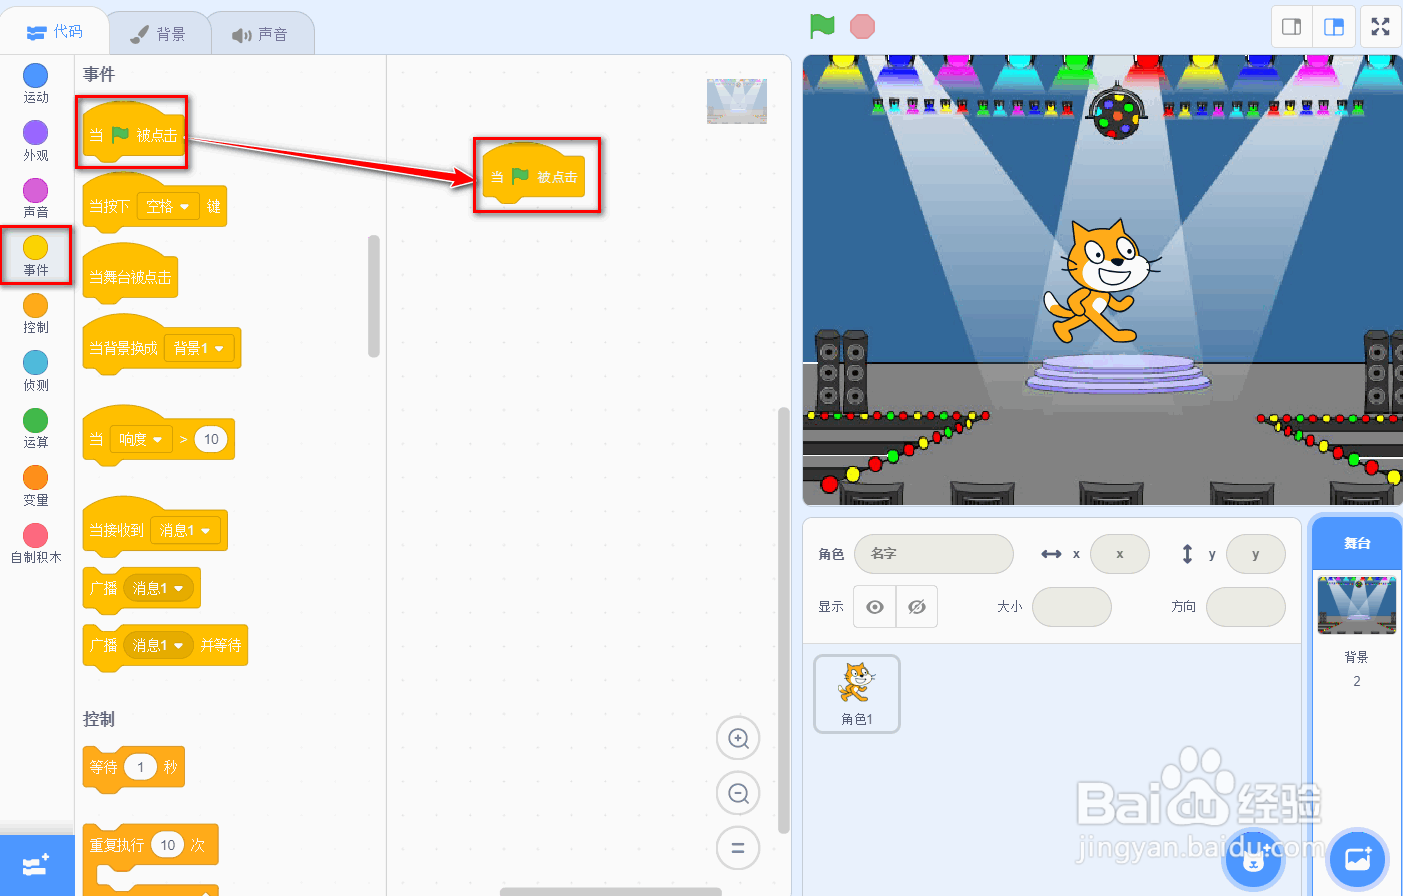Reset workspace zoom to default
The width and height of the screenshot is (1403, 896).
739,848
